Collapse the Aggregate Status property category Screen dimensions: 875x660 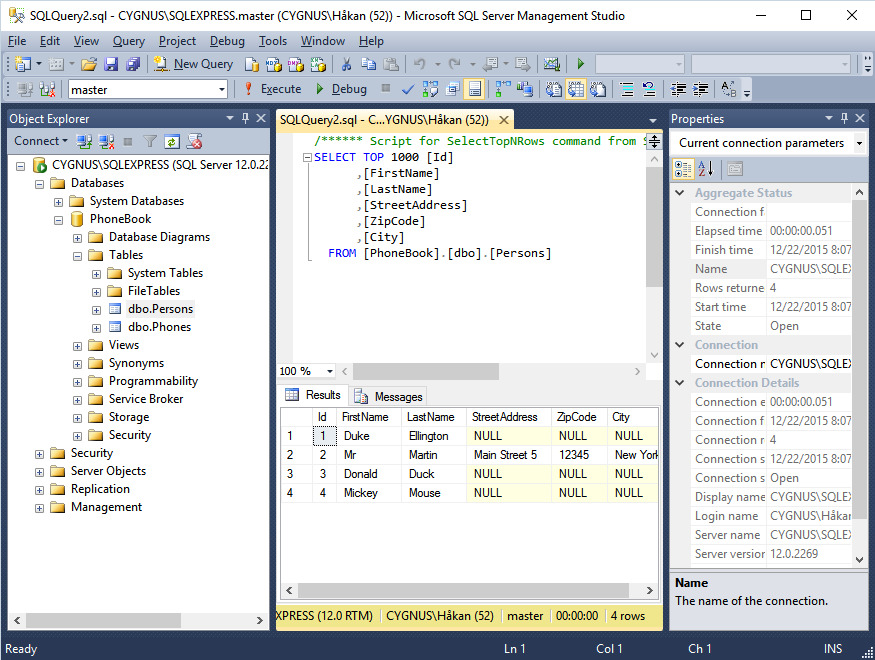[x=680, y=193]
